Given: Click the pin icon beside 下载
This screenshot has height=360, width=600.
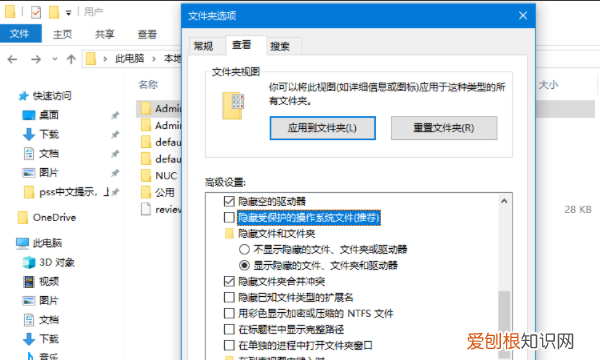Looking at the screenshot, I should [115, 134].
